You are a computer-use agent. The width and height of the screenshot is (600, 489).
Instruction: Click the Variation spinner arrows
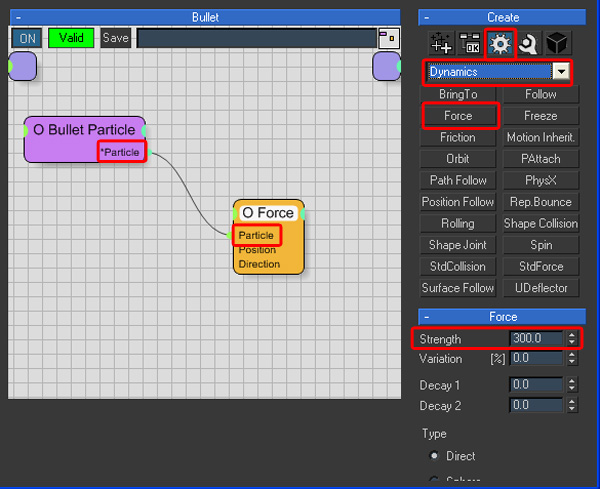coord(572,358)
